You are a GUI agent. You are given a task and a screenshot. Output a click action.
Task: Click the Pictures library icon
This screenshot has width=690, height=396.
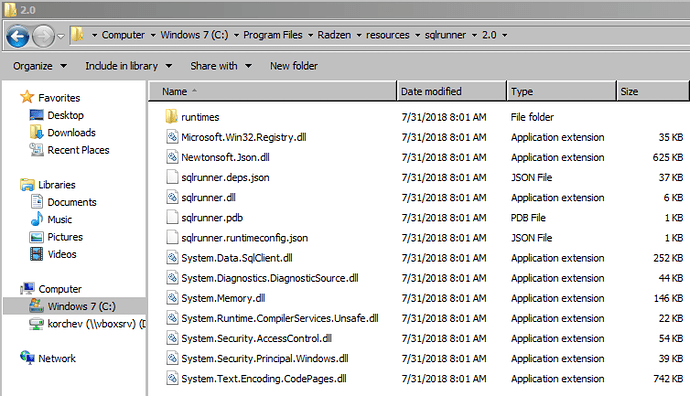[37, 237]
